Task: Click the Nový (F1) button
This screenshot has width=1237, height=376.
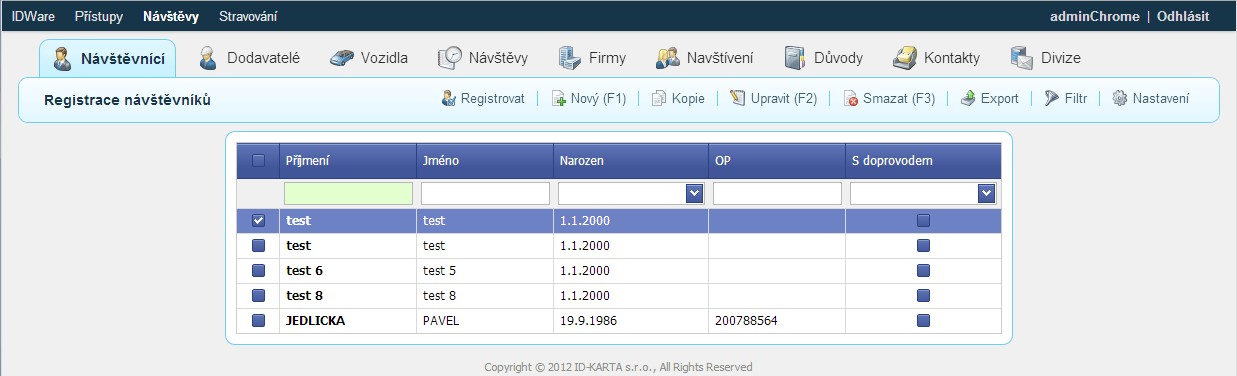Action: 589,99
